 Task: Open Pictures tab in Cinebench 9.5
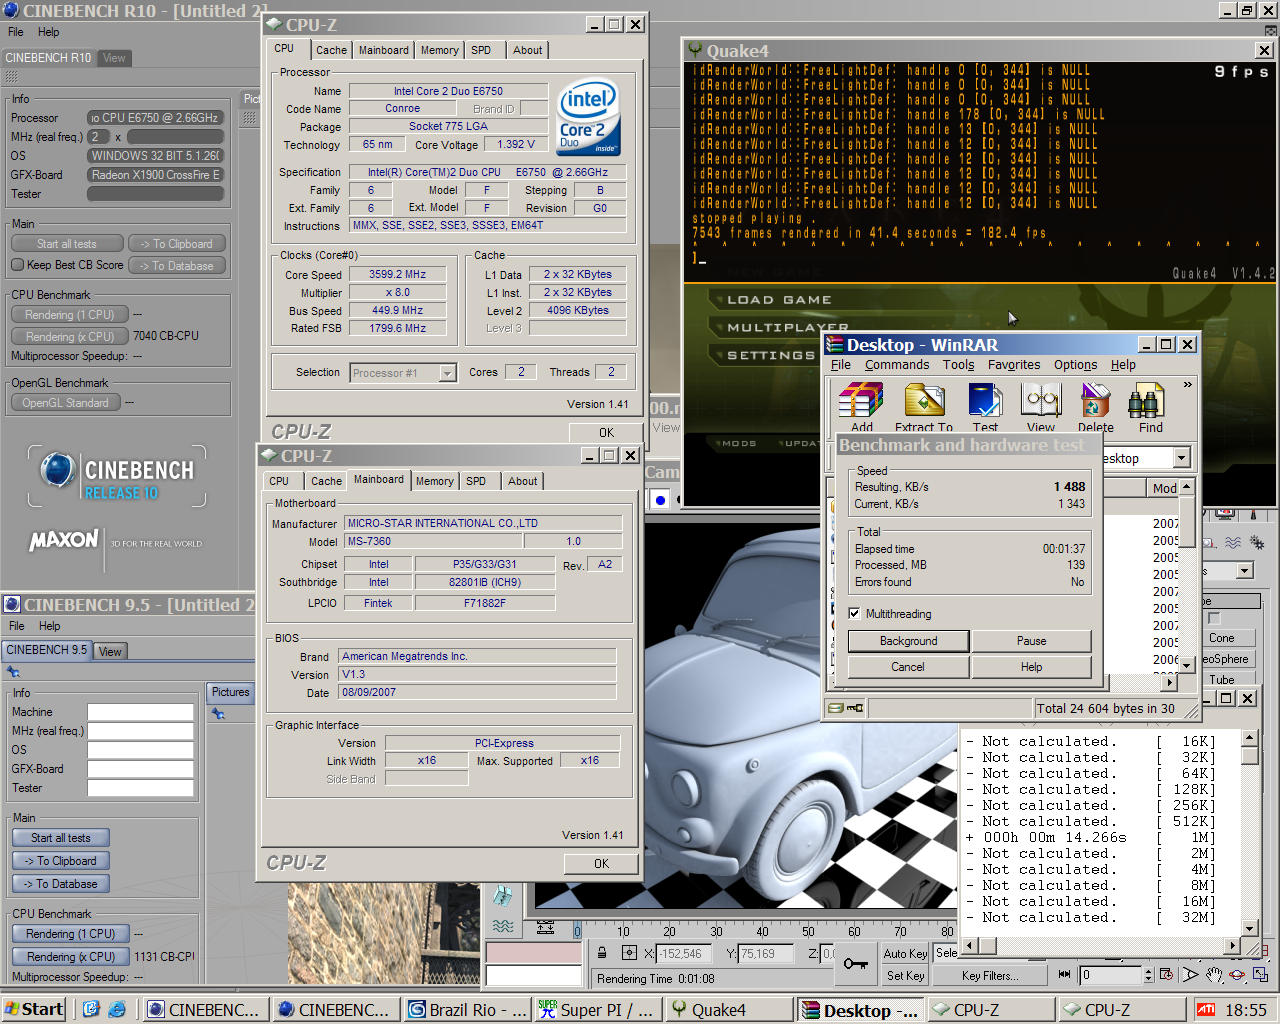(230, 692)
